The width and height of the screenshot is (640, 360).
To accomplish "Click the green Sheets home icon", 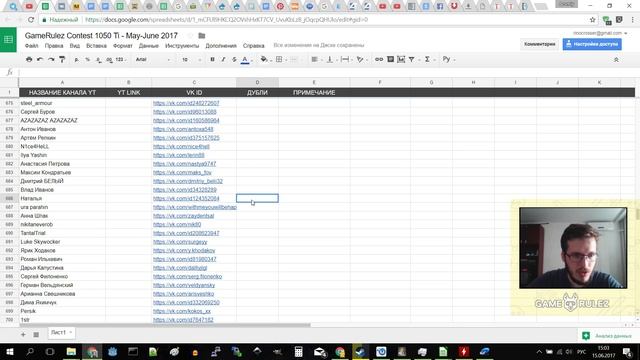I will point(8,40).
